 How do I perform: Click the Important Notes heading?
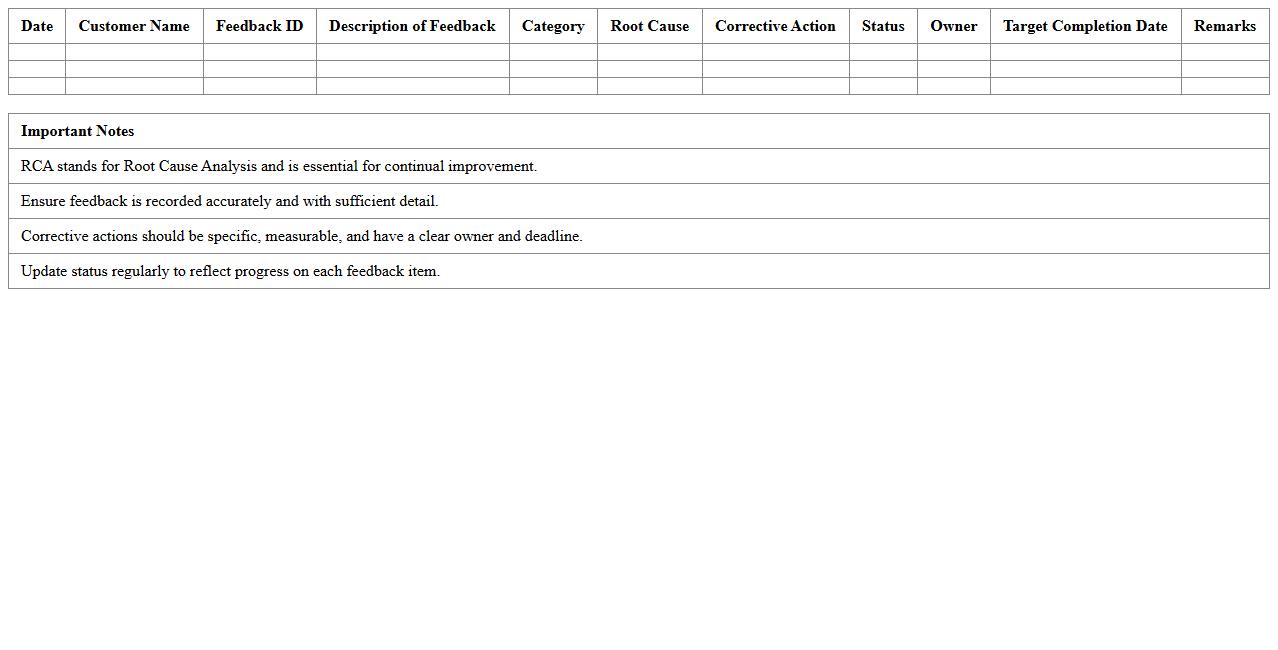point(77,131)
